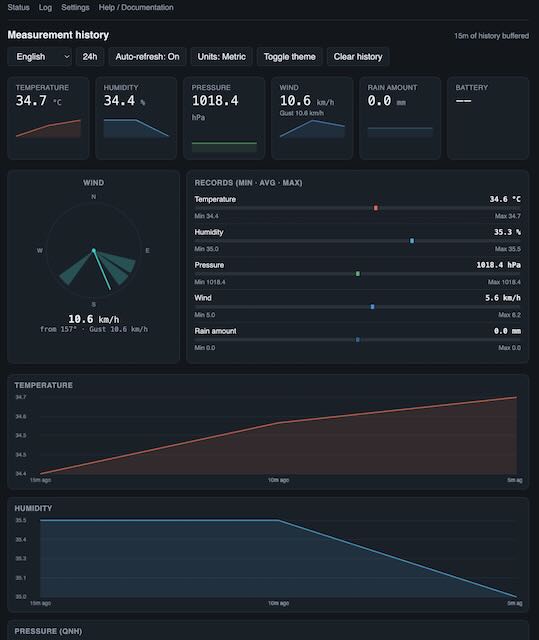539x640 pixels.
Task: Select the Rain Amount summary card
Action: (x=400, y=118)
